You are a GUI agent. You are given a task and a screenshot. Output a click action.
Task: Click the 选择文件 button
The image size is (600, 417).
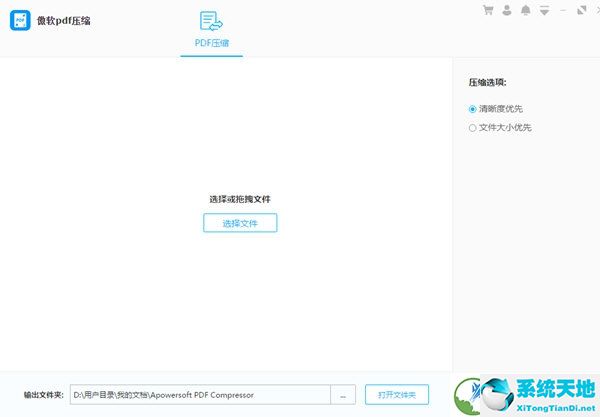[240, 223]
